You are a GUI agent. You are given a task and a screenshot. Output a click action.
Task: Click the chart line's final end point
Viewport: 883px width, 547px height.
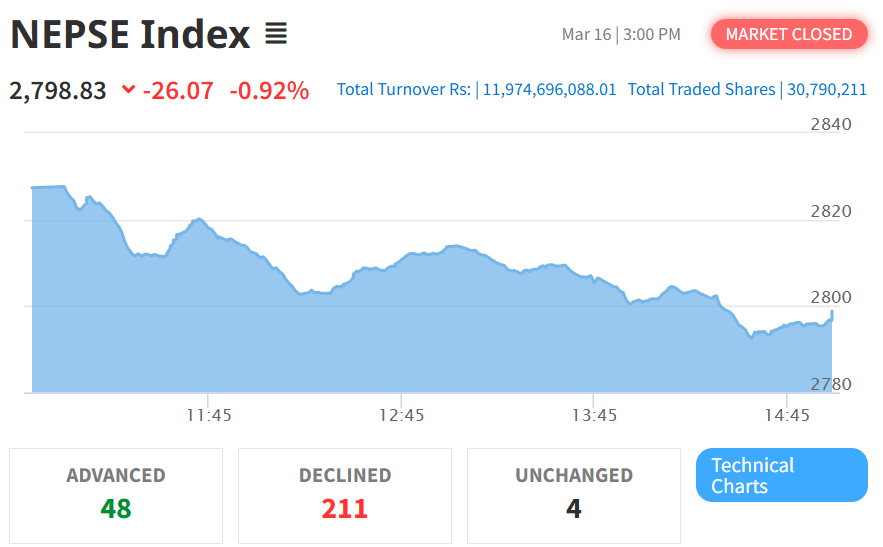click(832, 312)
